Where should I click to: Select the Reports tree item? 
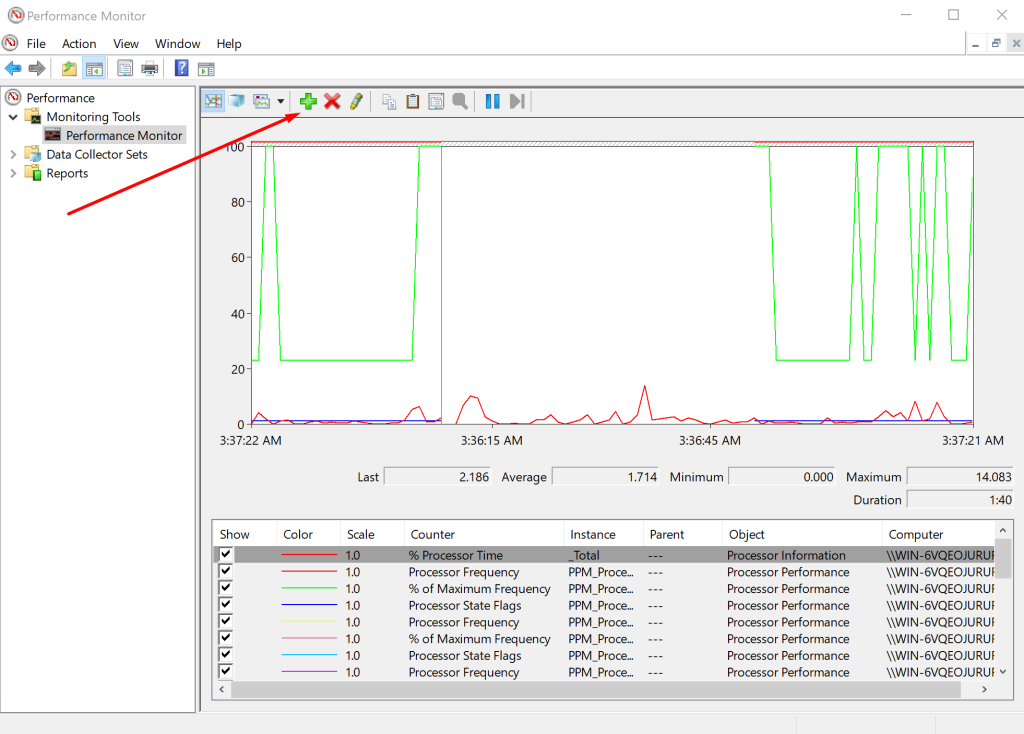pos(67,174)
